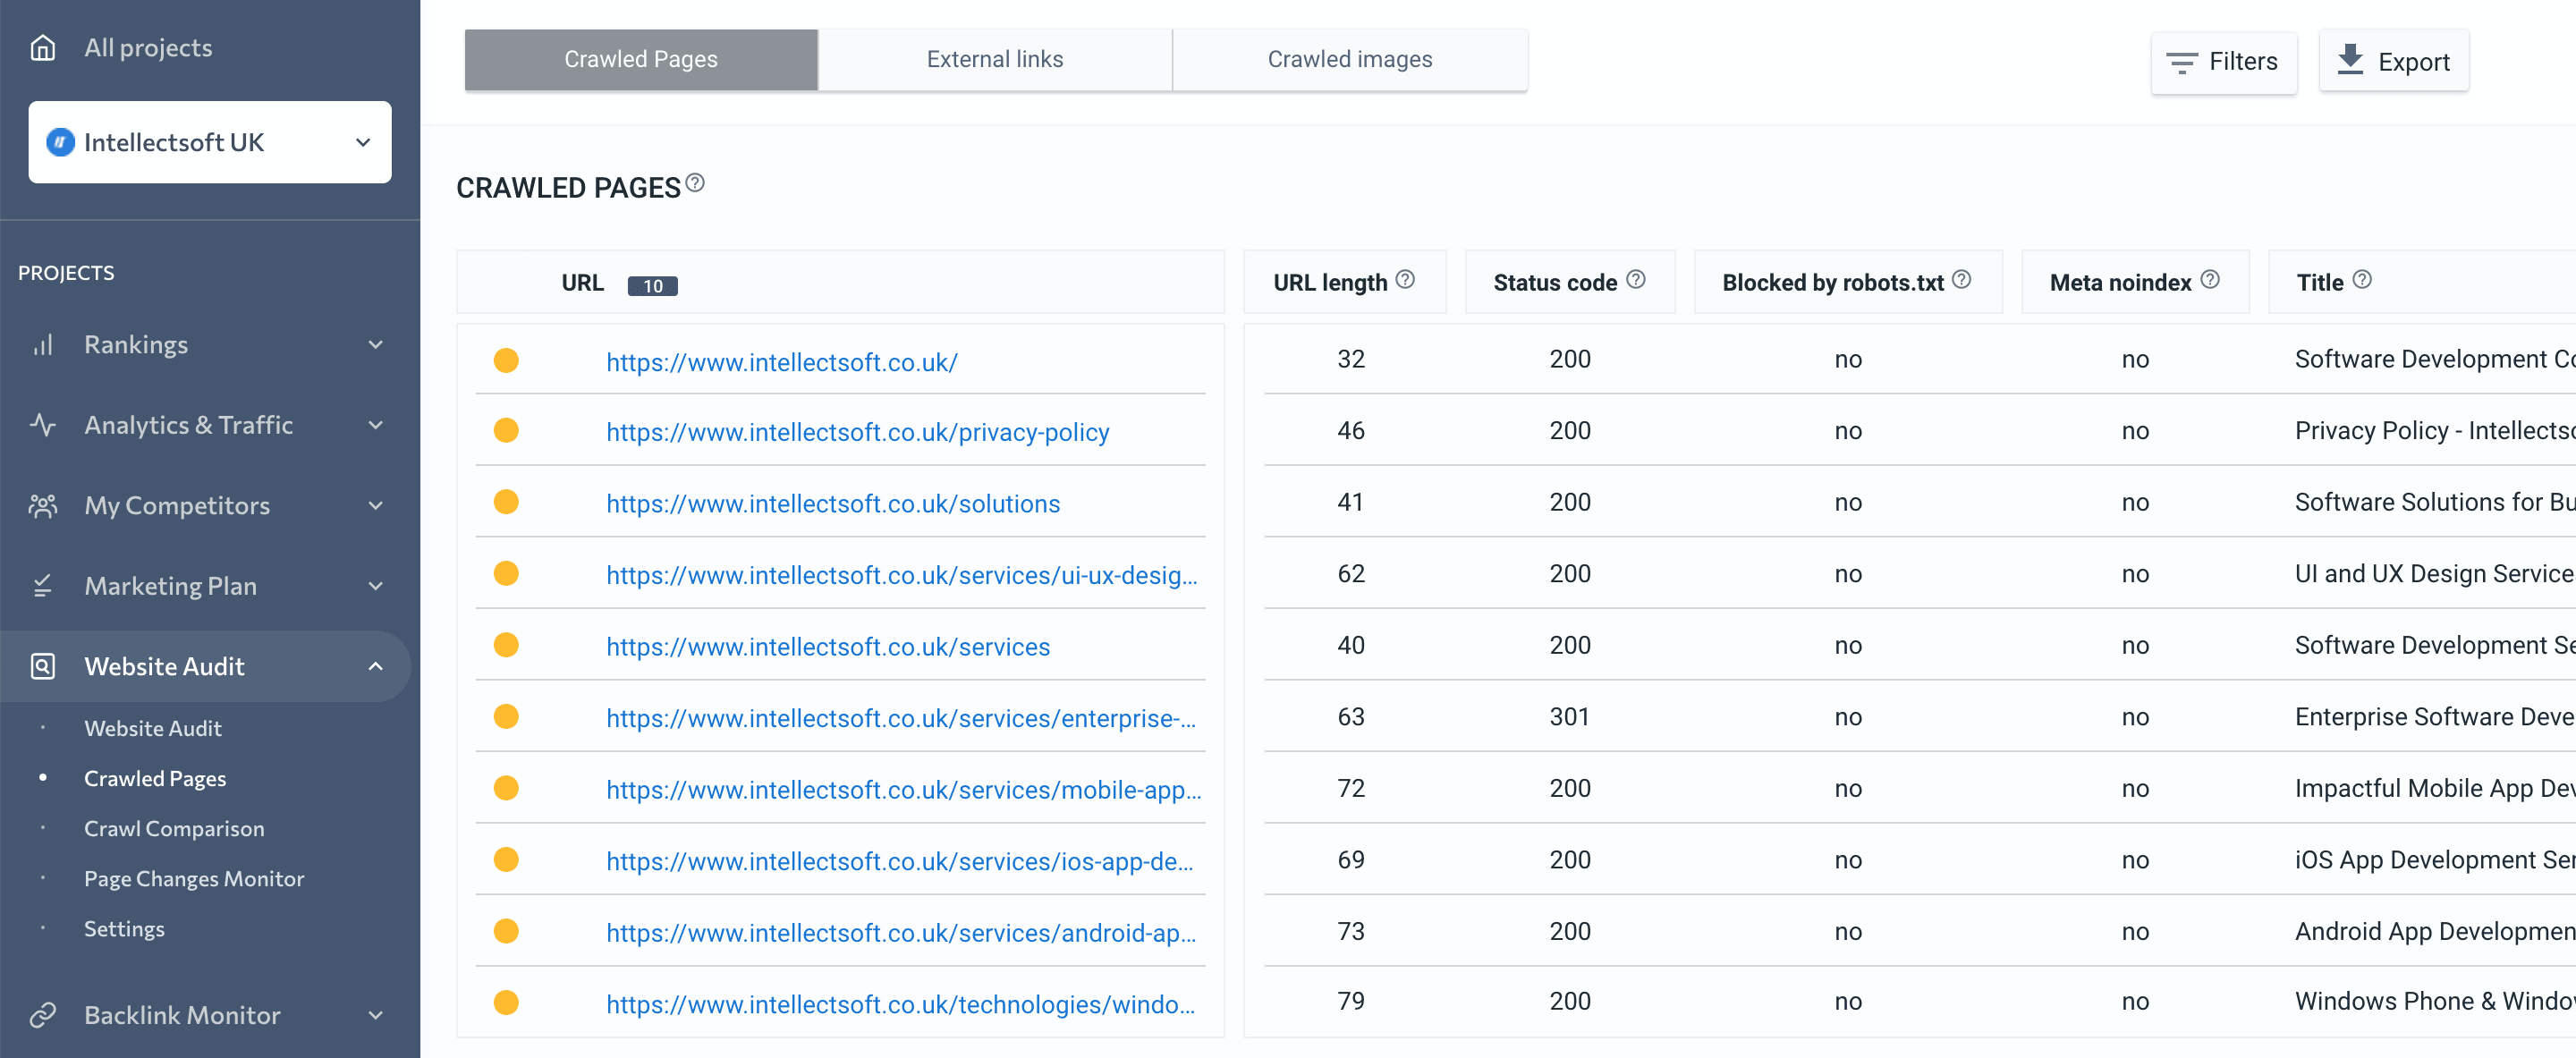Open Settings under Website Audit

point(124,929)
